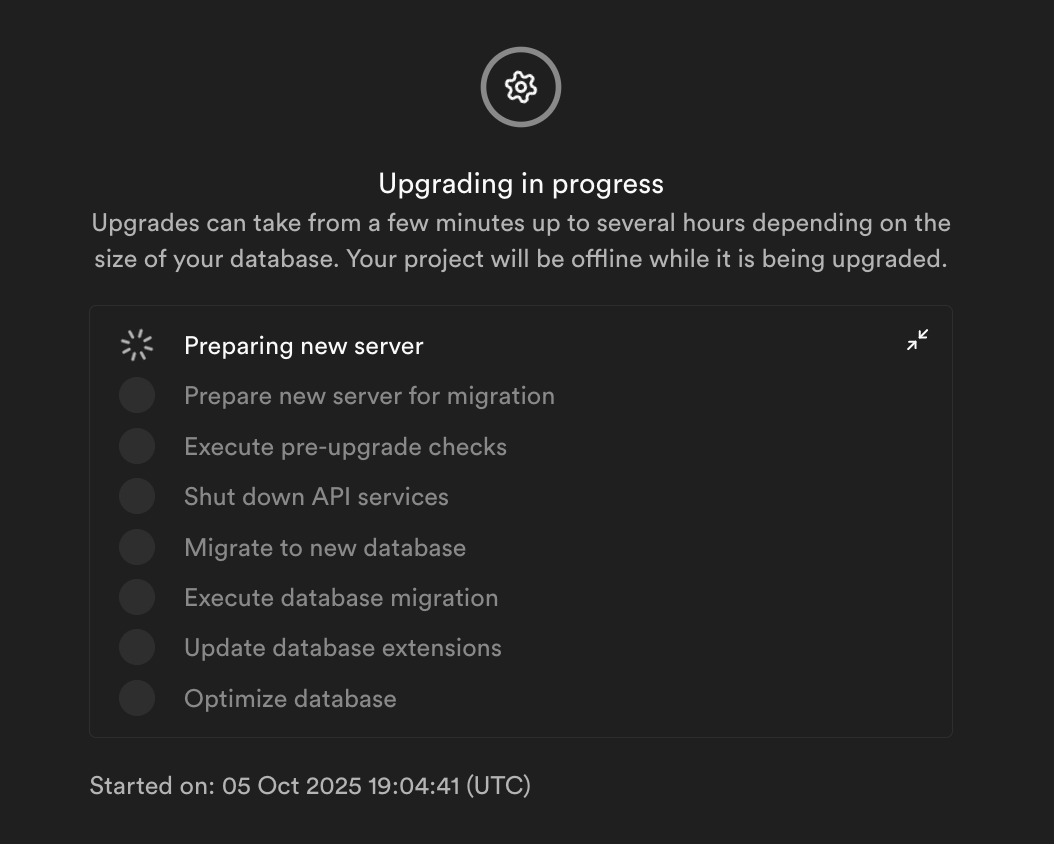Click the Optimize database step

290,698
